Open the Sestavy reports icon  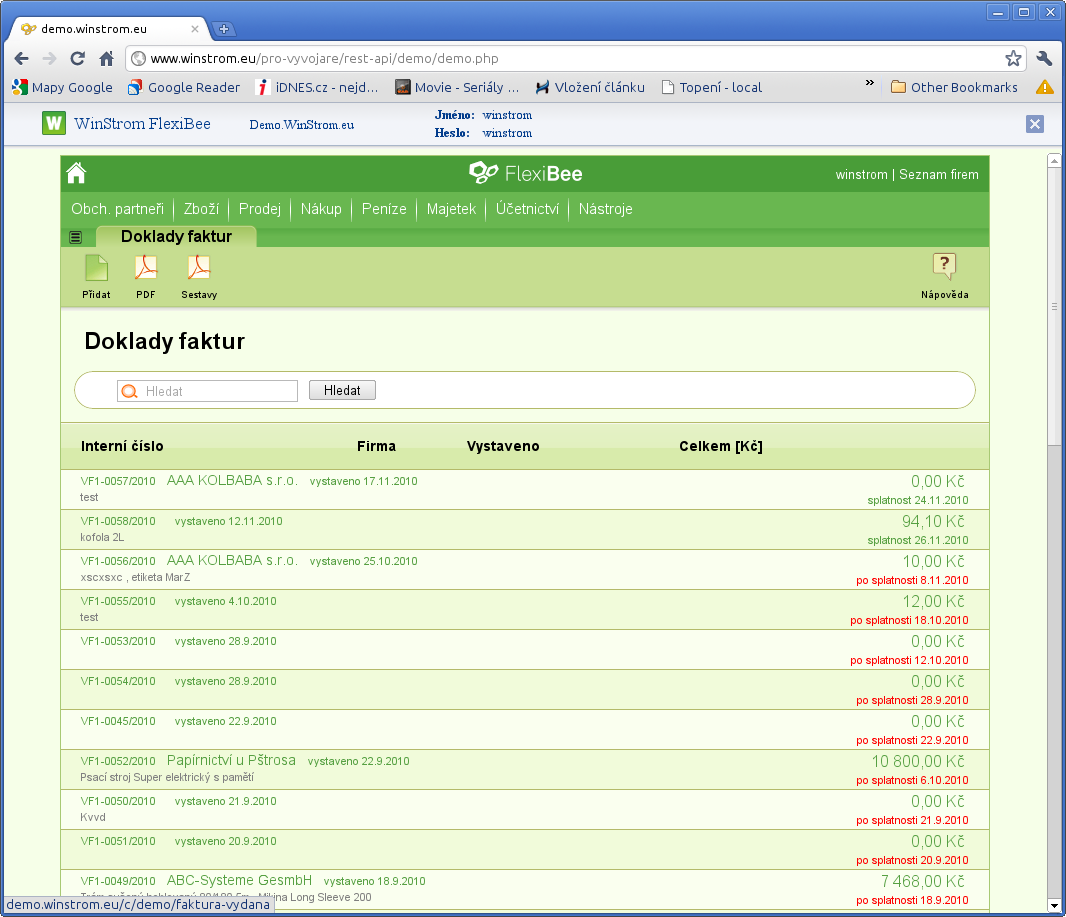(x=199, y=270)
